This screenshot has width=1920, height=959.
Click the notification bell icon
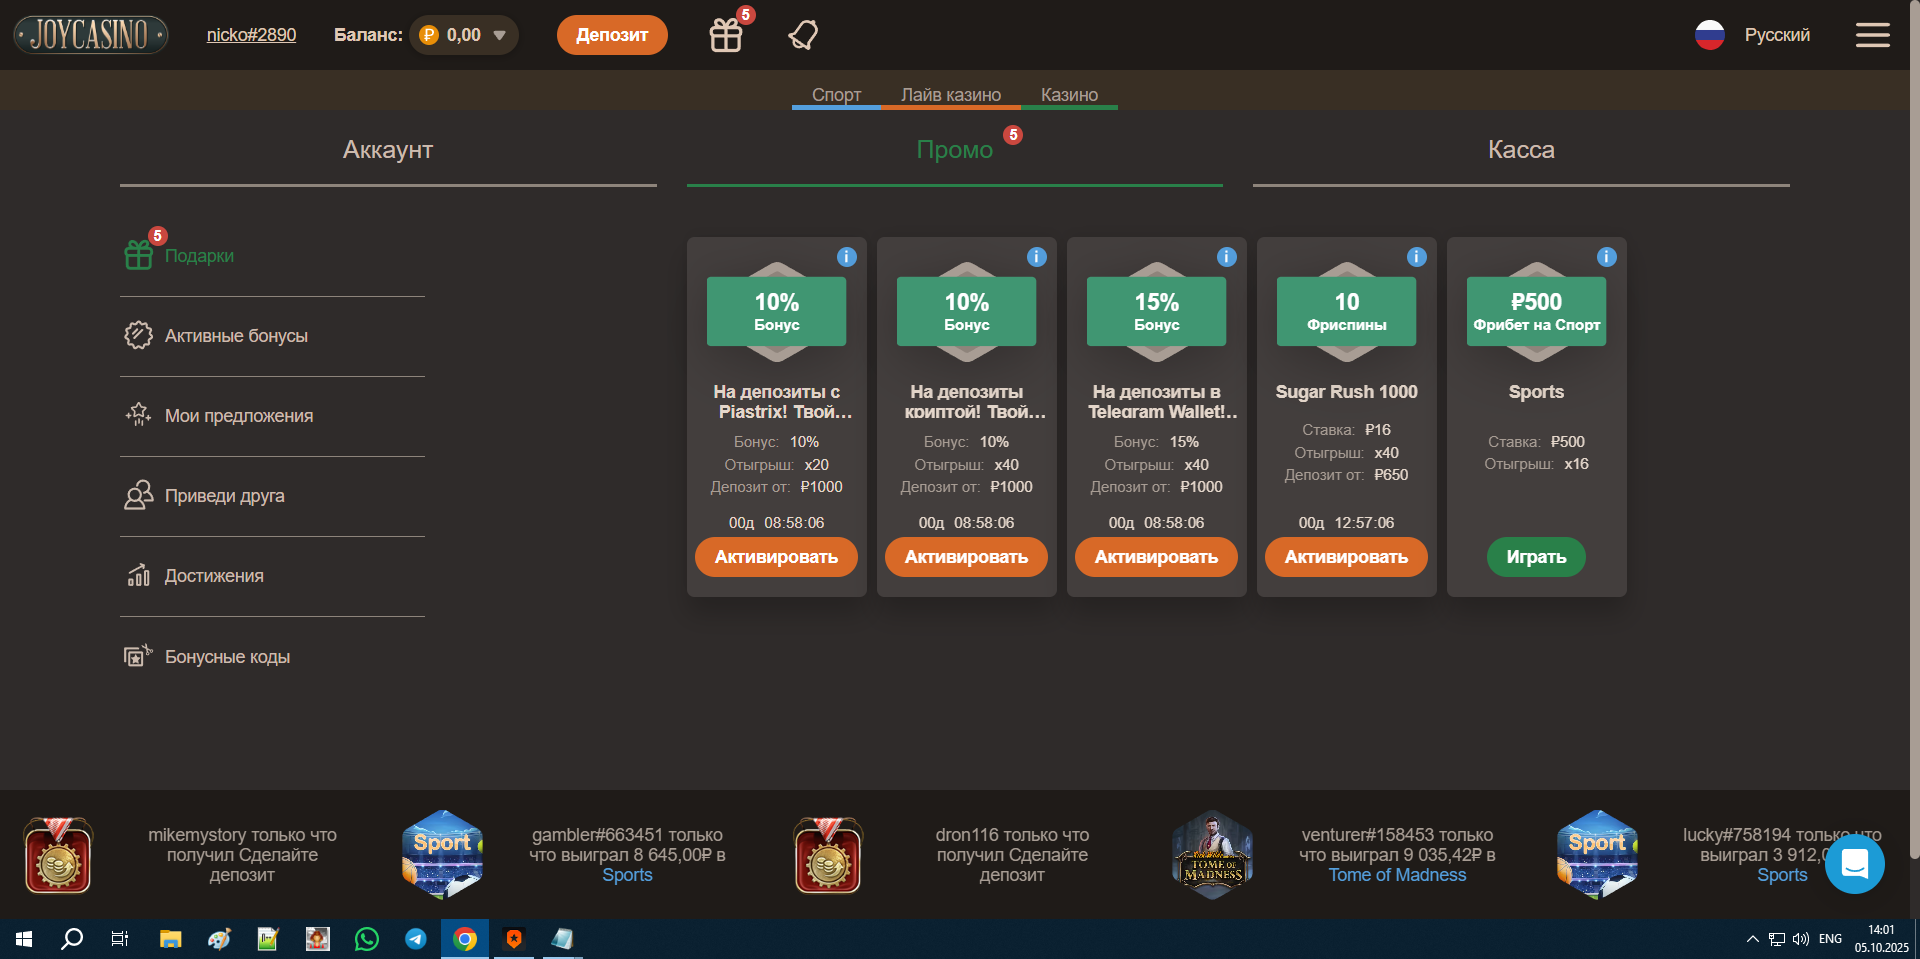(803, 36)
